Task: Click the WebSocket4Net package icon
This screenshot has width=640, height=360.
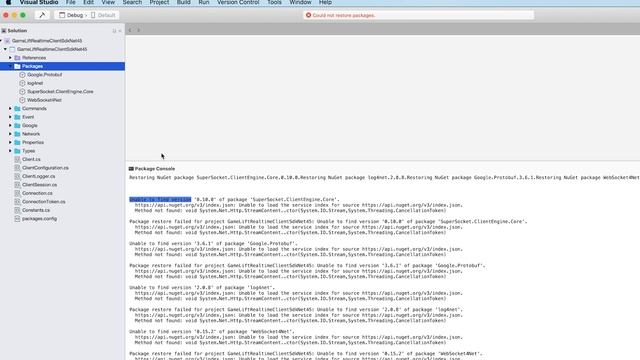Action: 22,100
